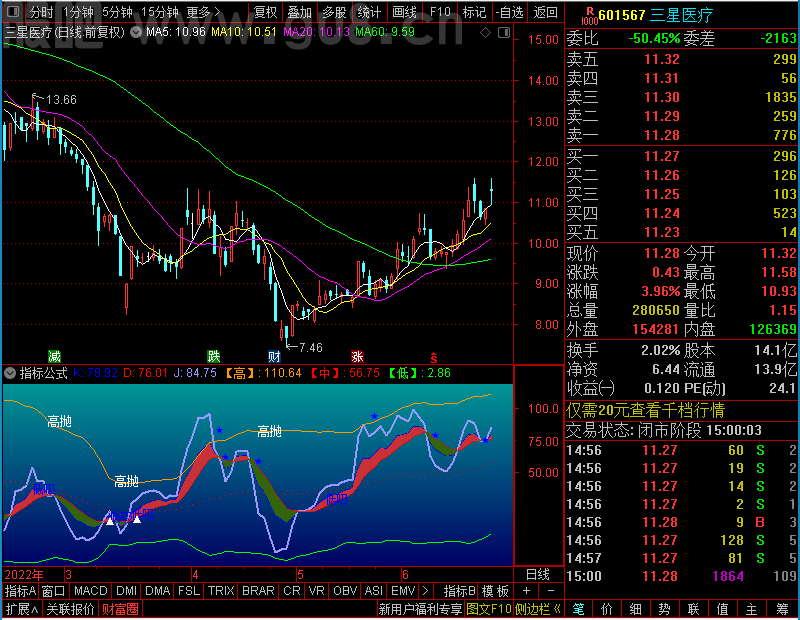800x620 pixels.
Task: Open F10 company info
Action: point(440,12)
